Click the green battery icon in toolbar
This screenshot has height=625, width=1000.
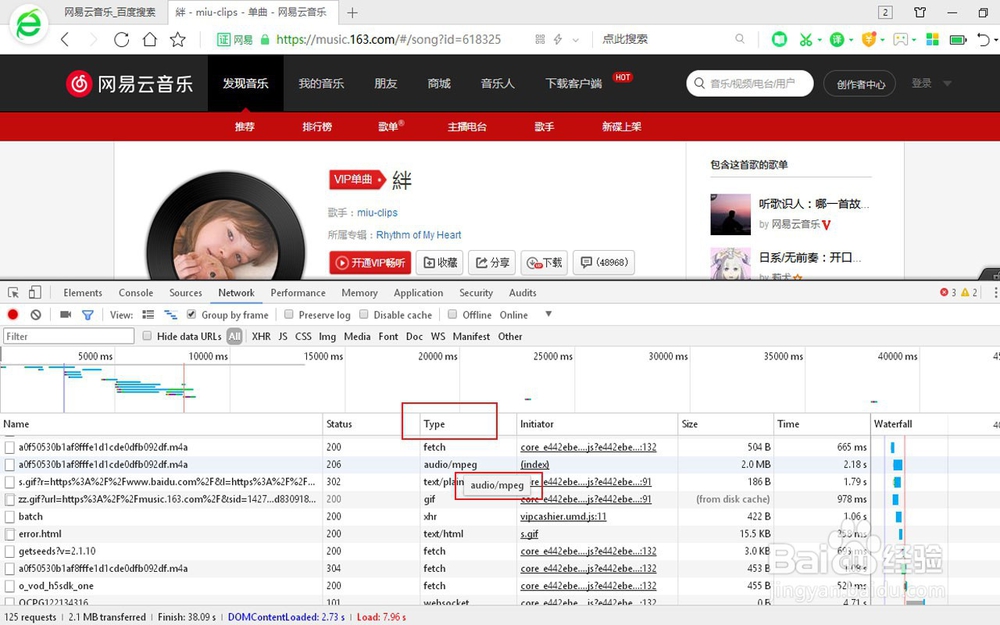pos(957,40)
